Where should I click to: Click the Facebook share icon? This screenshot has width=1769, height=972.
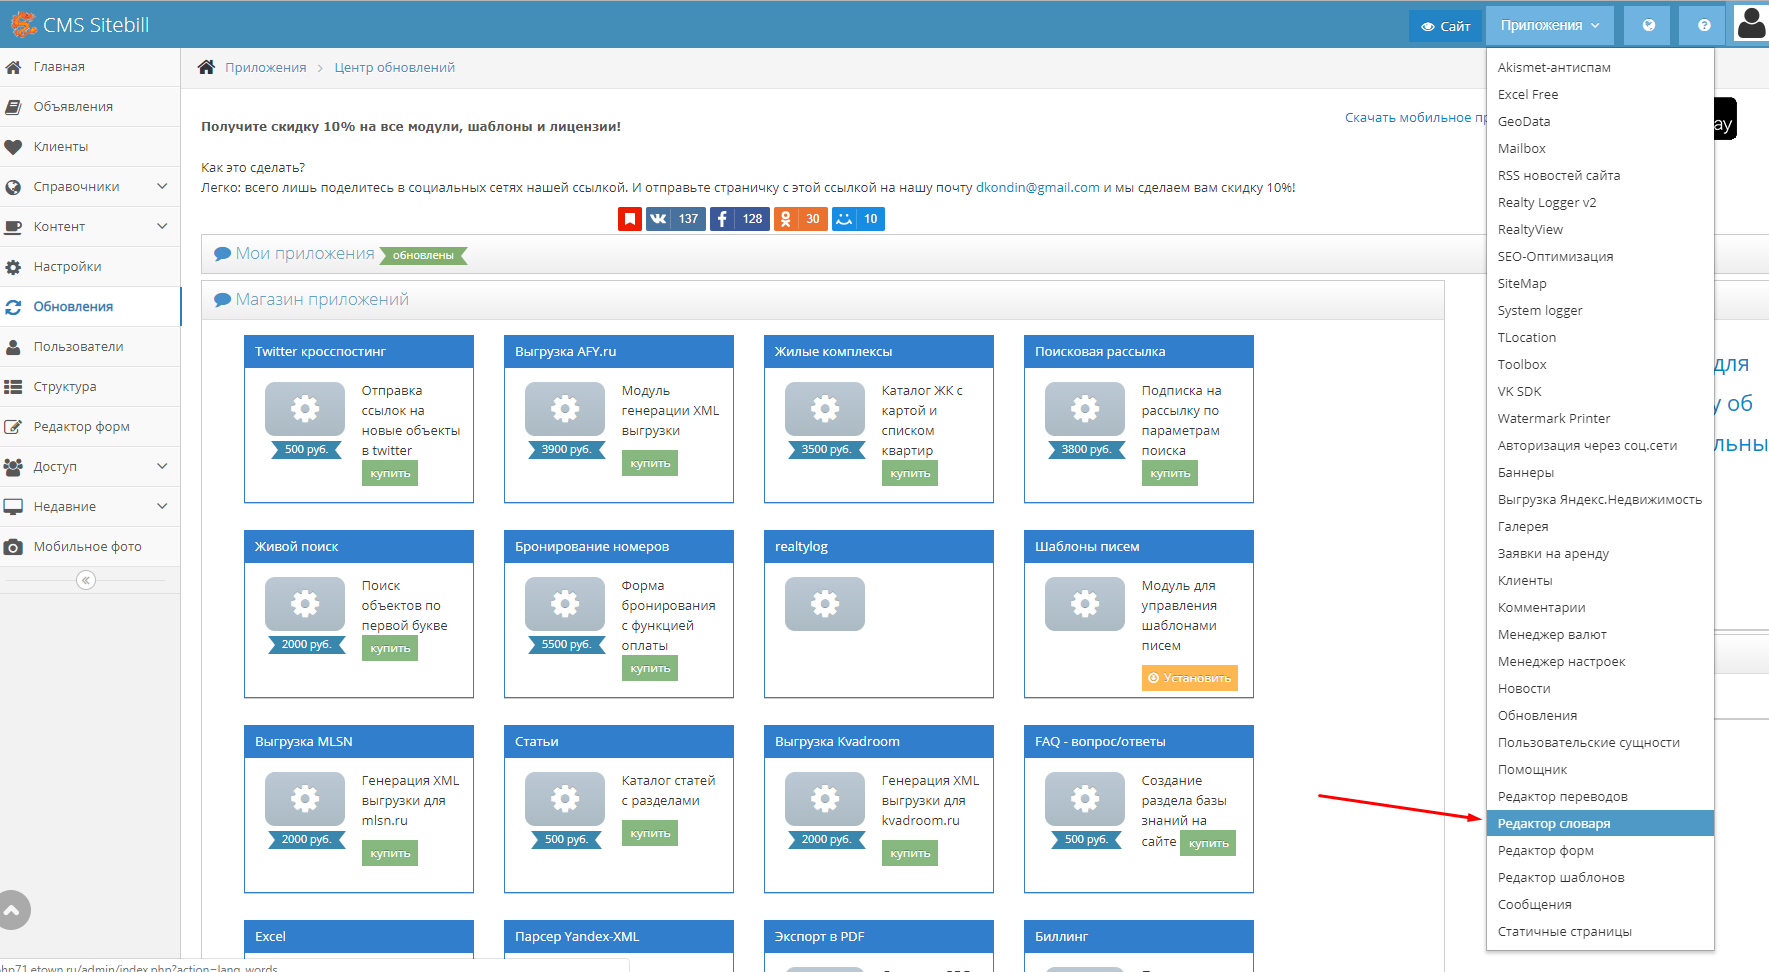click(x=723, y=219)
